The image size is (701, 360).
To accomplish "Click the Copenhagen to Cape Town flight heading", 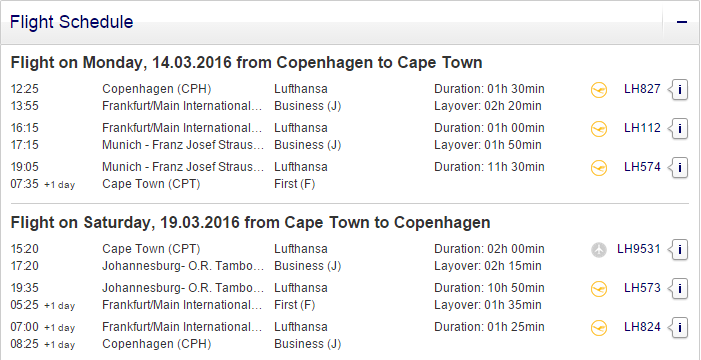I will [246, 62].
